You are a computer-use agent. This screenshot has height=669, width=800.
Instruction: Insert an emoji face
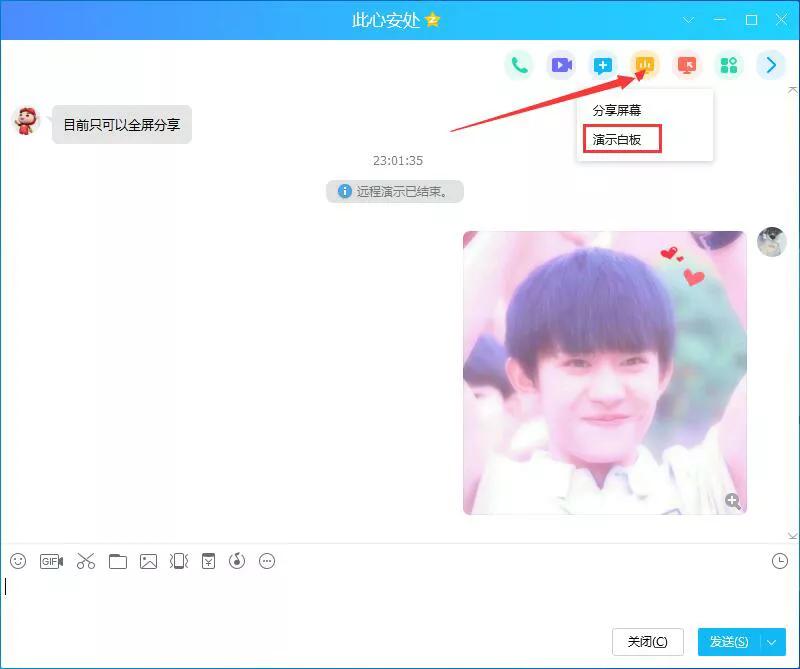16,561
